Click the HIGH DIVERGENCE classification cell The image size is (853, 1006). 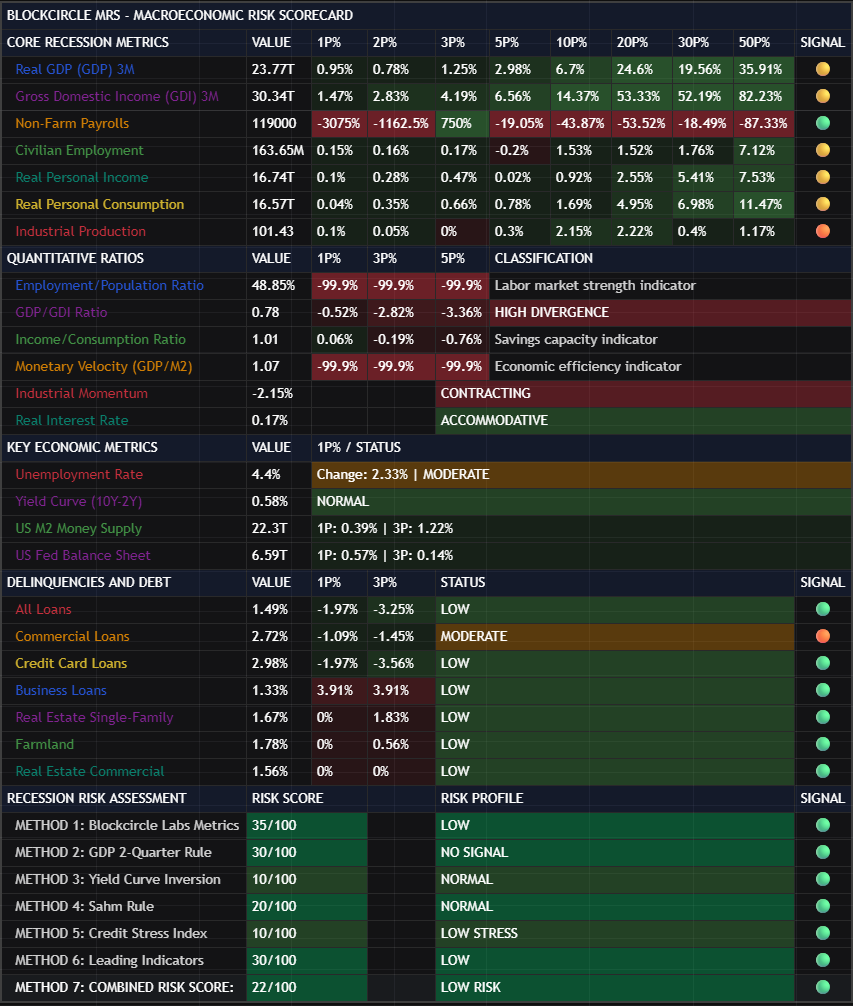[x=551, y=313]
